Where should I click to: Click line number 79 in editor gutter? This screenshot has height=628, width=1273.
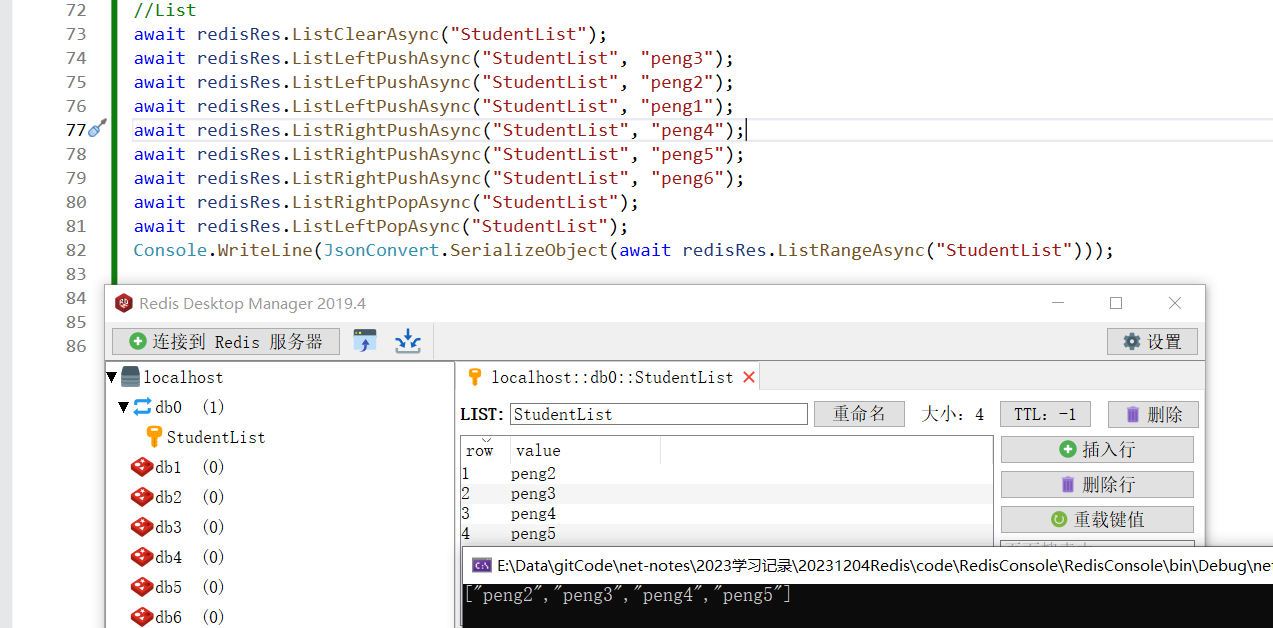[76, 178]
